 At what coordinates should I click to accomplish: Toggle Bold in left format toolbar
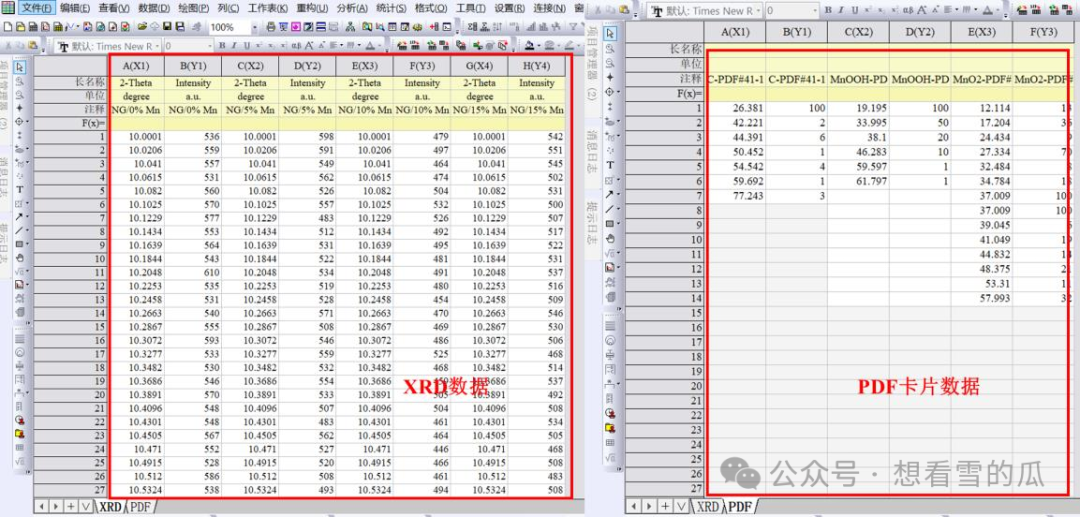click(222, 46)
